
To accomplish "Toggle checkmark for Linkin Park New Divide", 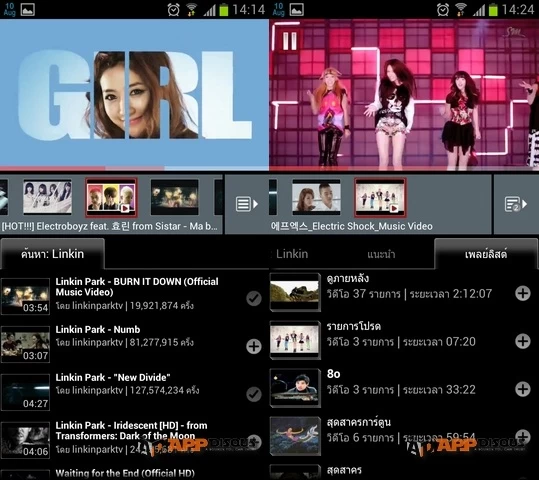I will [254, 394].
